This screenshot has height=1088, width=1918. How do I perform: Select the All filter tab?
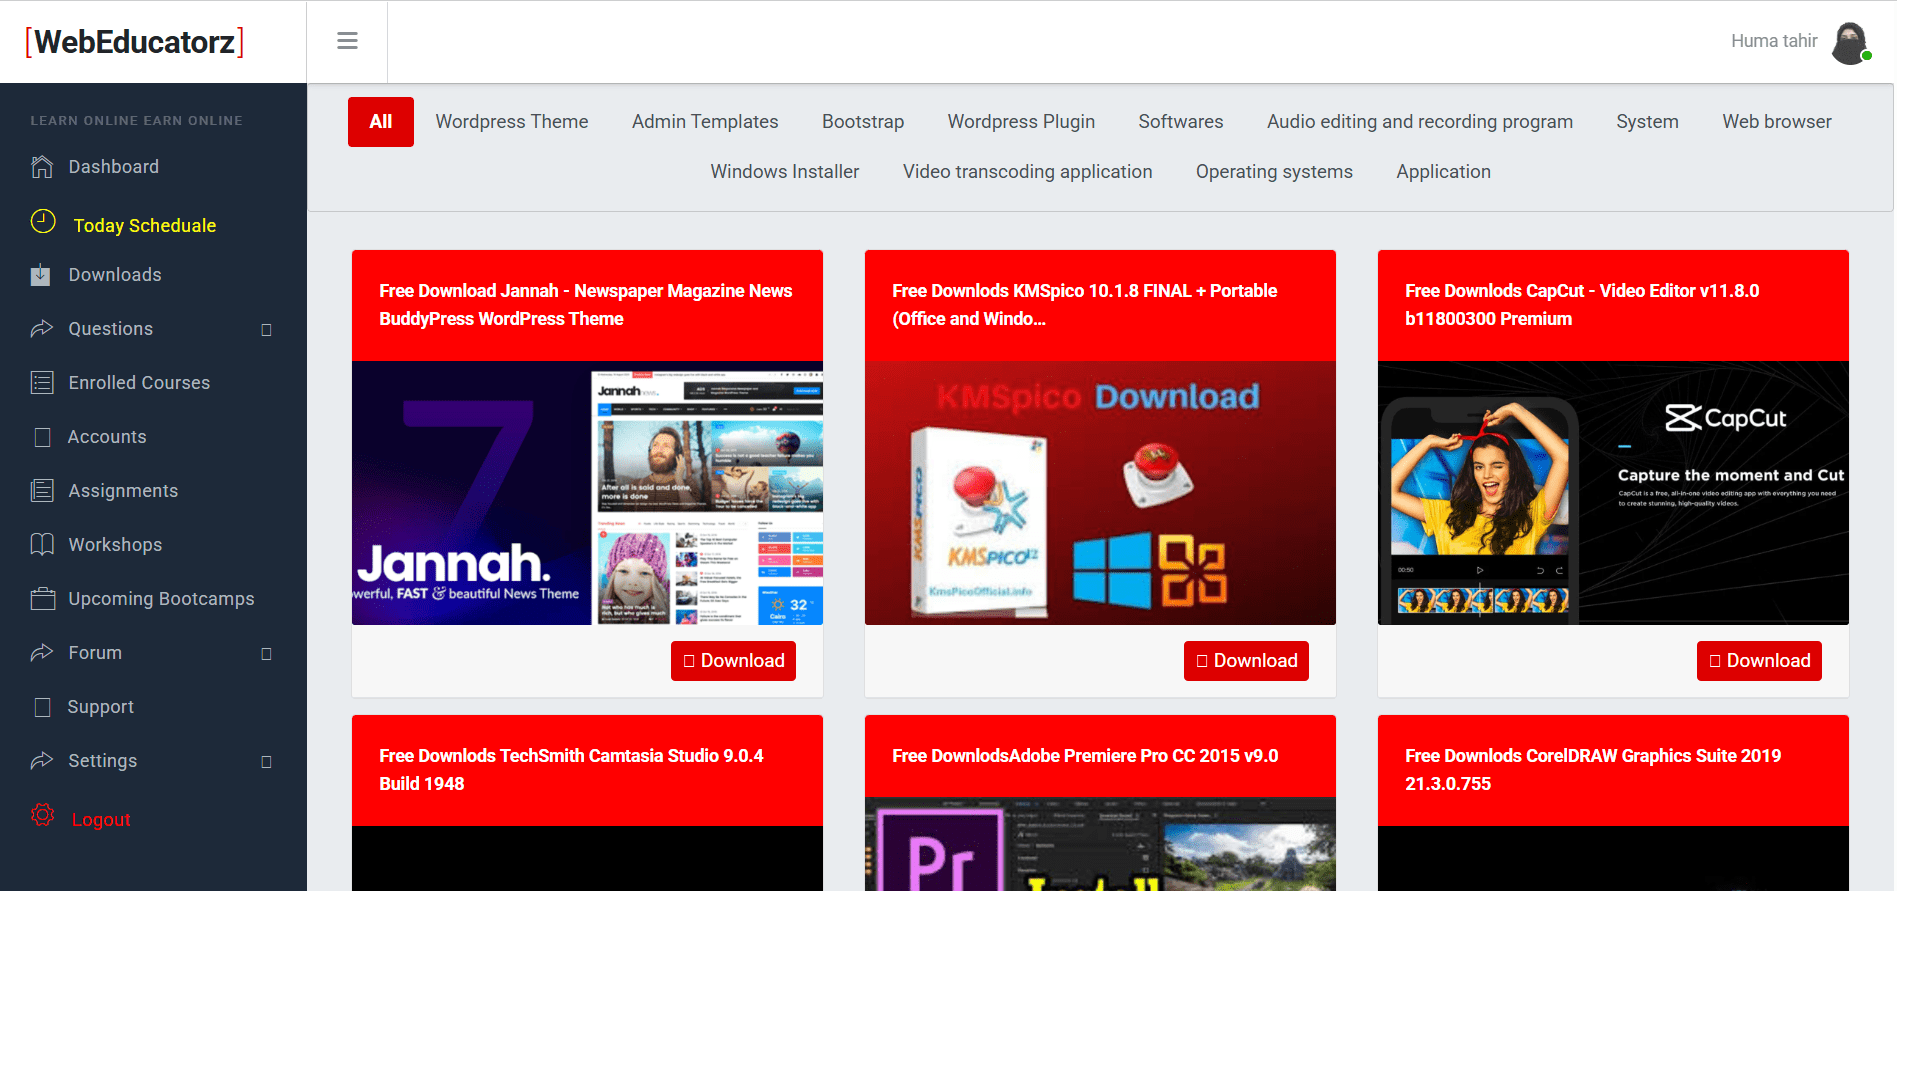pyautogui.click(x=380, y=122)
